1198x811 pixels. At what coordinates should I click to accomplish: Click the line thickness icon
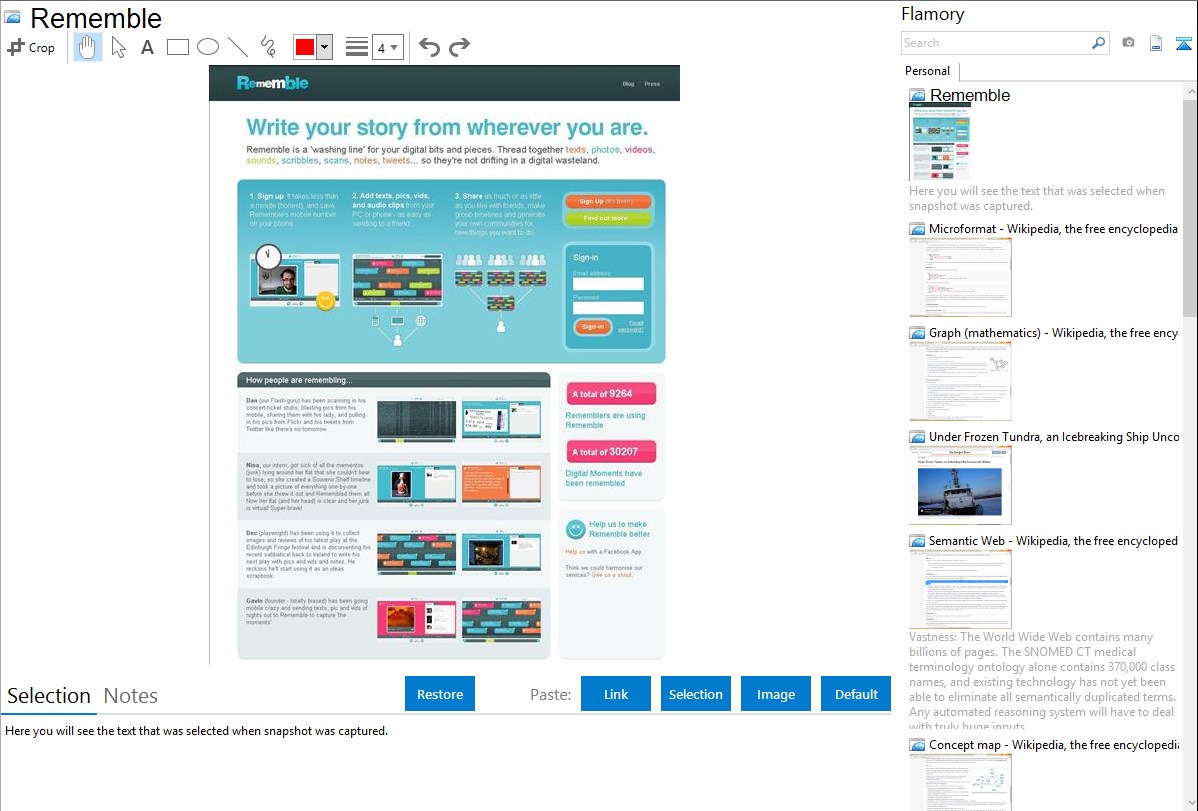pyautogui.click(x=357, y=47)
